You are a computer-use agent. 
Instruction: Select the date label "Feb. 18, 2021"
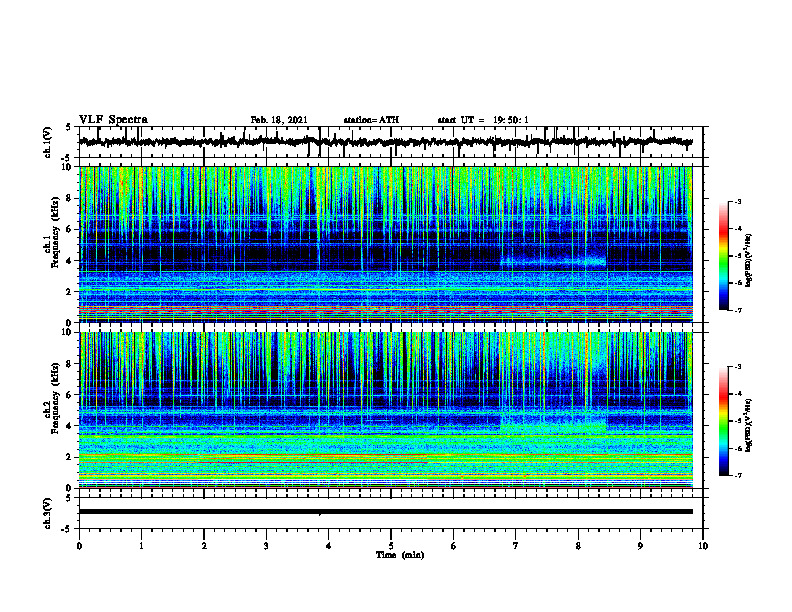tap(279, 120)
